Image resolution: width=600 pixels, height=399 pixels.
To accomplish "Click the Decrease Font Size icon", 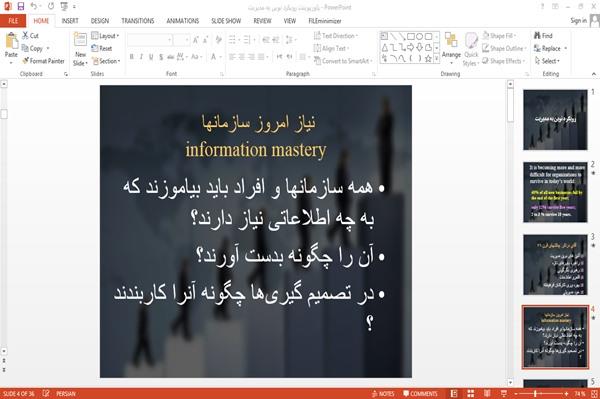I will (206, 40).
